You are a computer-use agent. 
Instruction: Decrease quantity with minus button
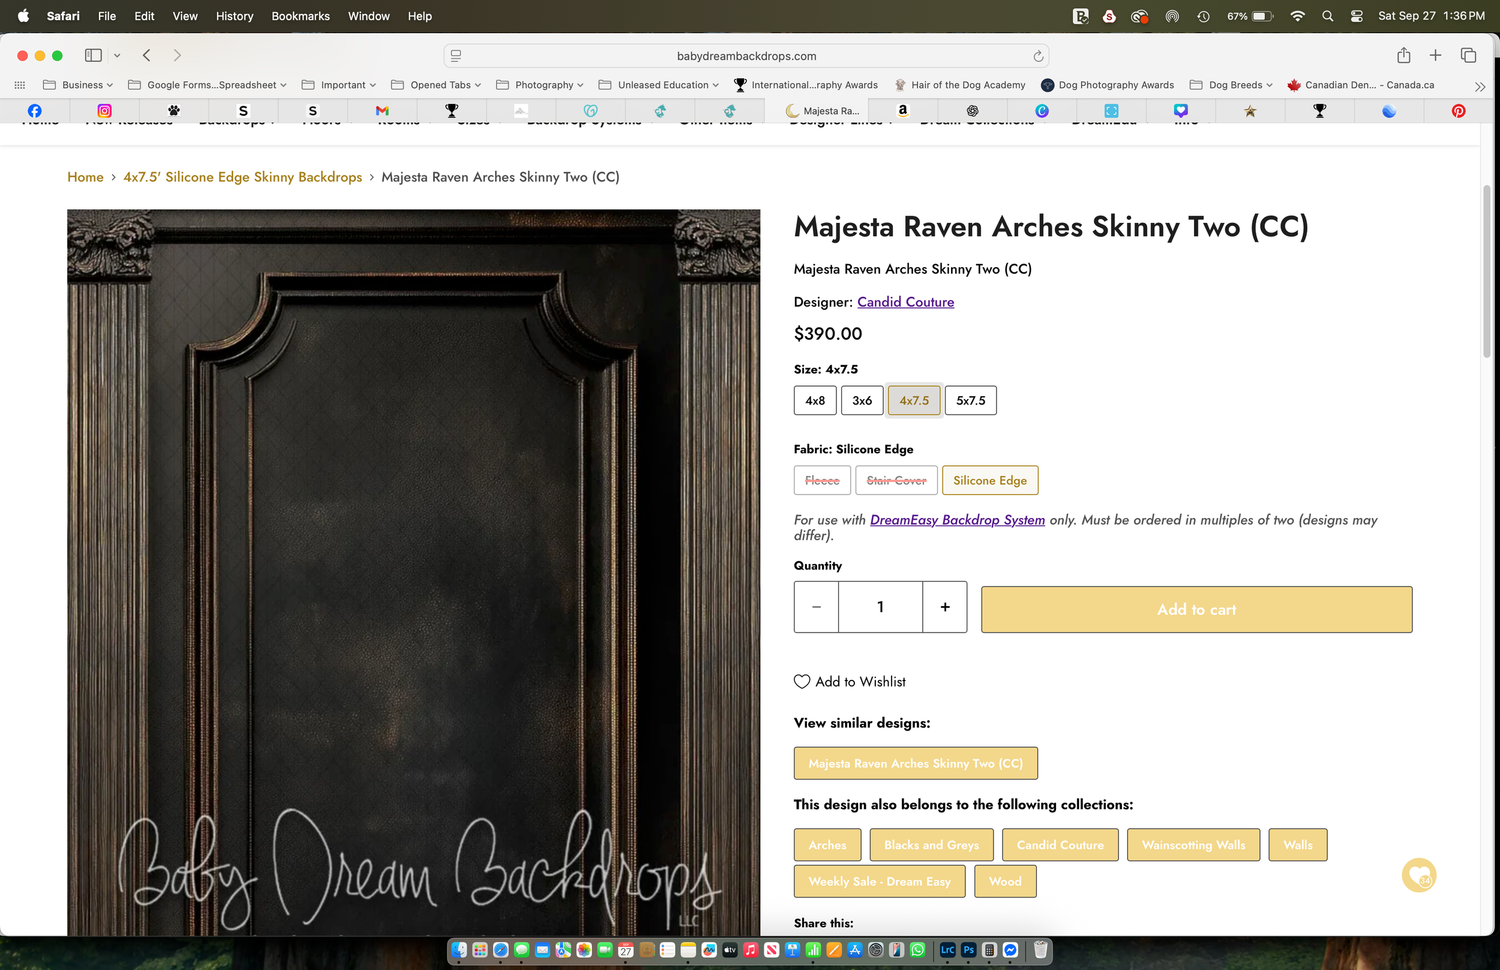click(816, 607)
